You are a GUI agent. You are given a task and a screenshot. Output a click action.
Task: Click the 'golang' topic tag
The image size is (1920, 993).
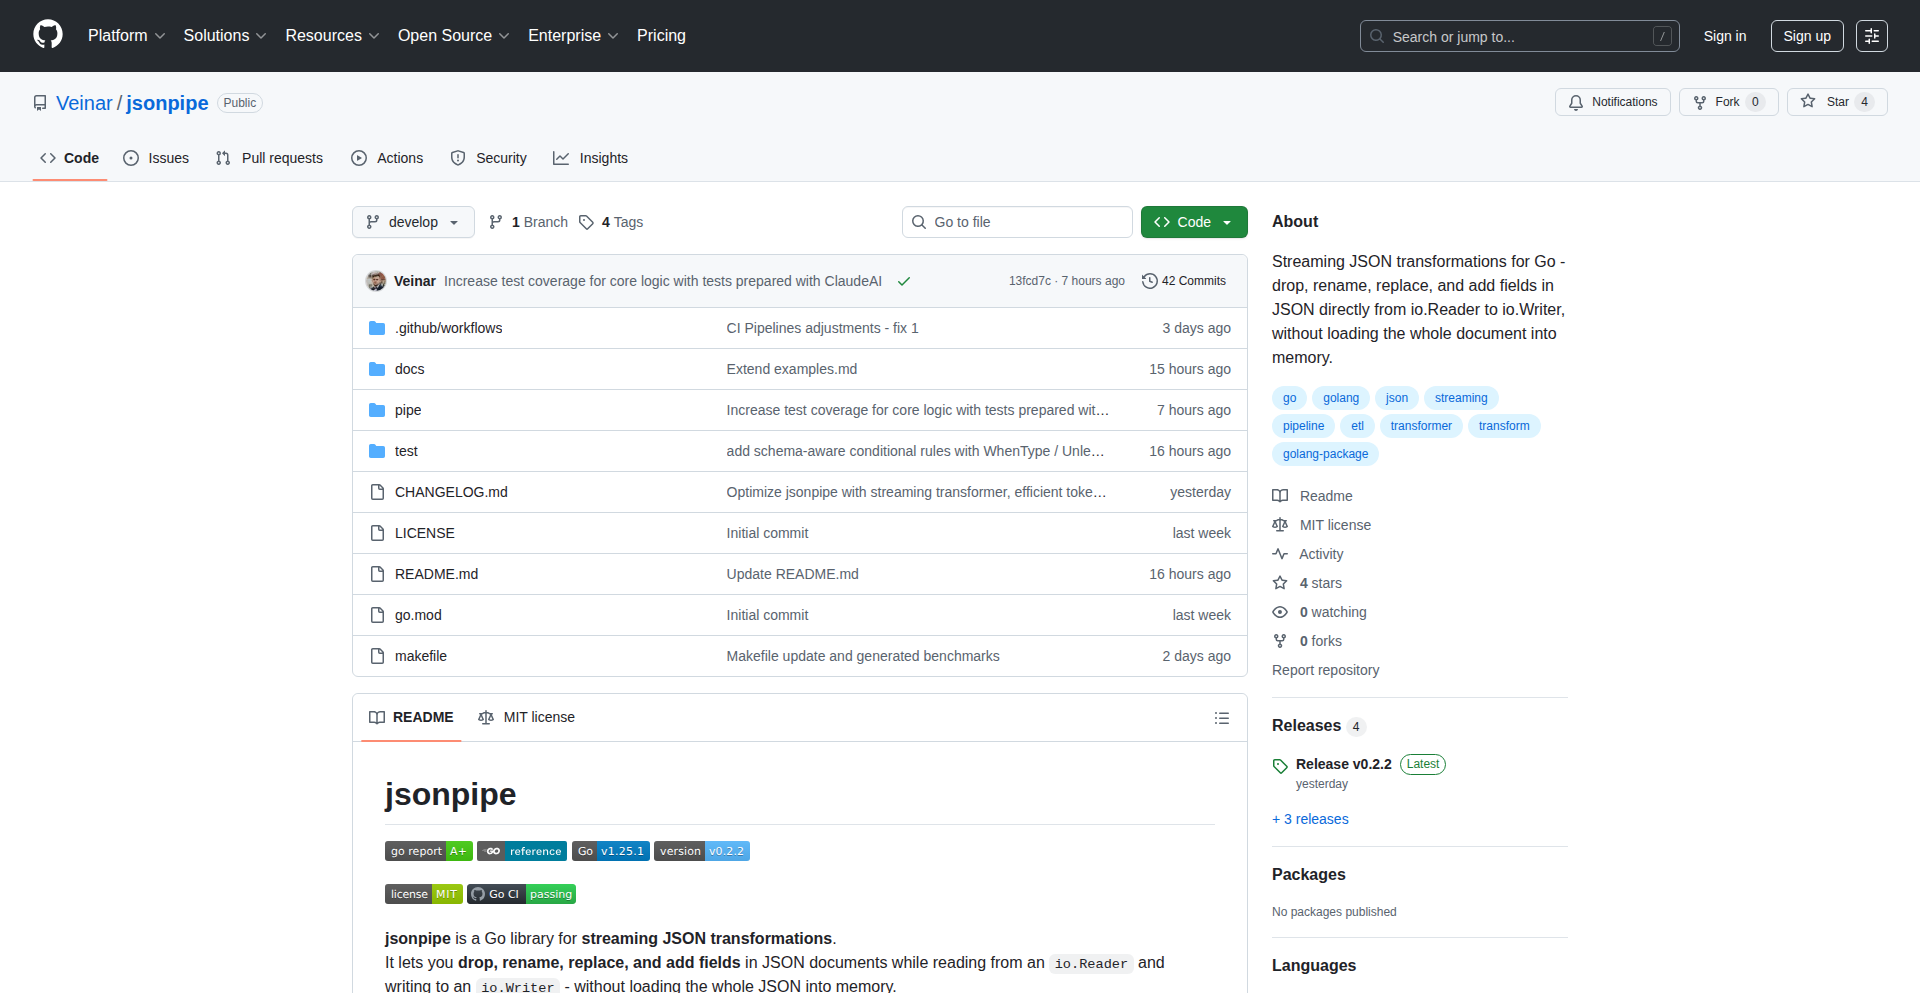pos(1340,398)
